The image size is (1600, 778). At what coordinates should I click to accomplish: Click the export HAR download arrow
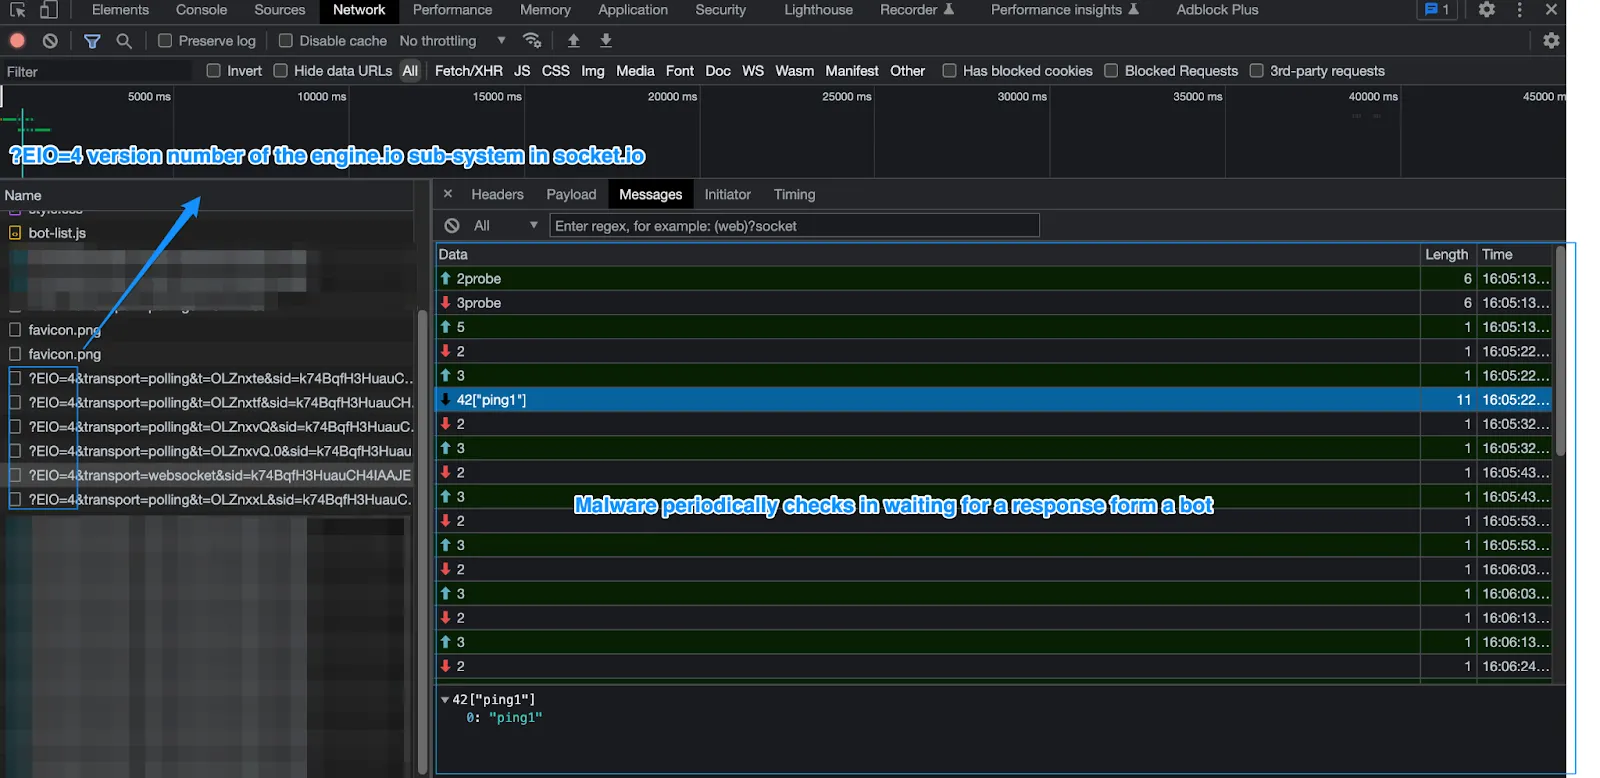tap(605, 41)
